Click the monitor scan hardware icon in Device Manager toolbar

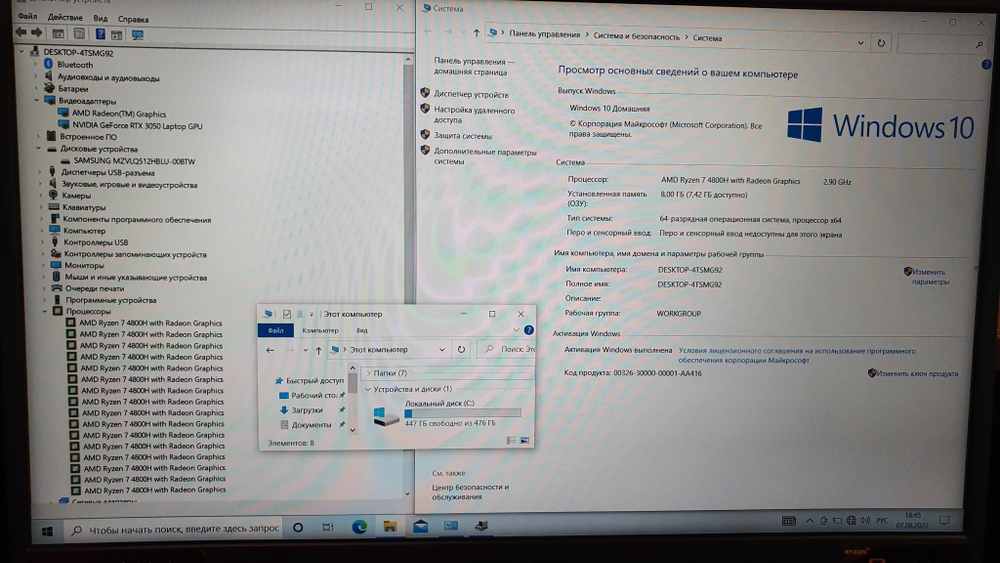[137, 34]
